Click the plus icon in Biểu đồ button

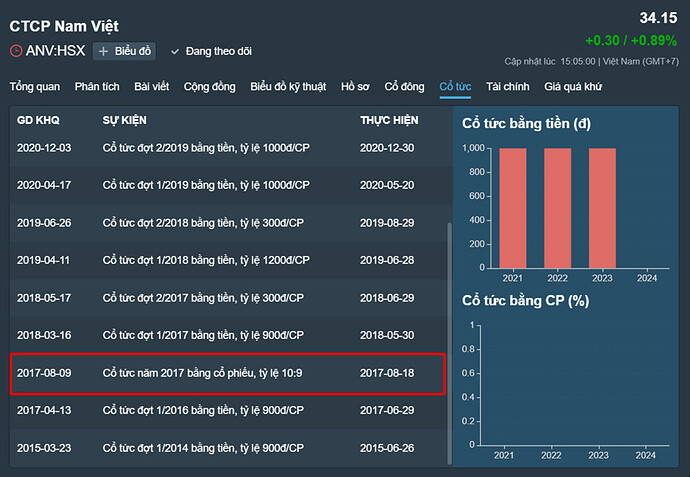pos(103,51)
